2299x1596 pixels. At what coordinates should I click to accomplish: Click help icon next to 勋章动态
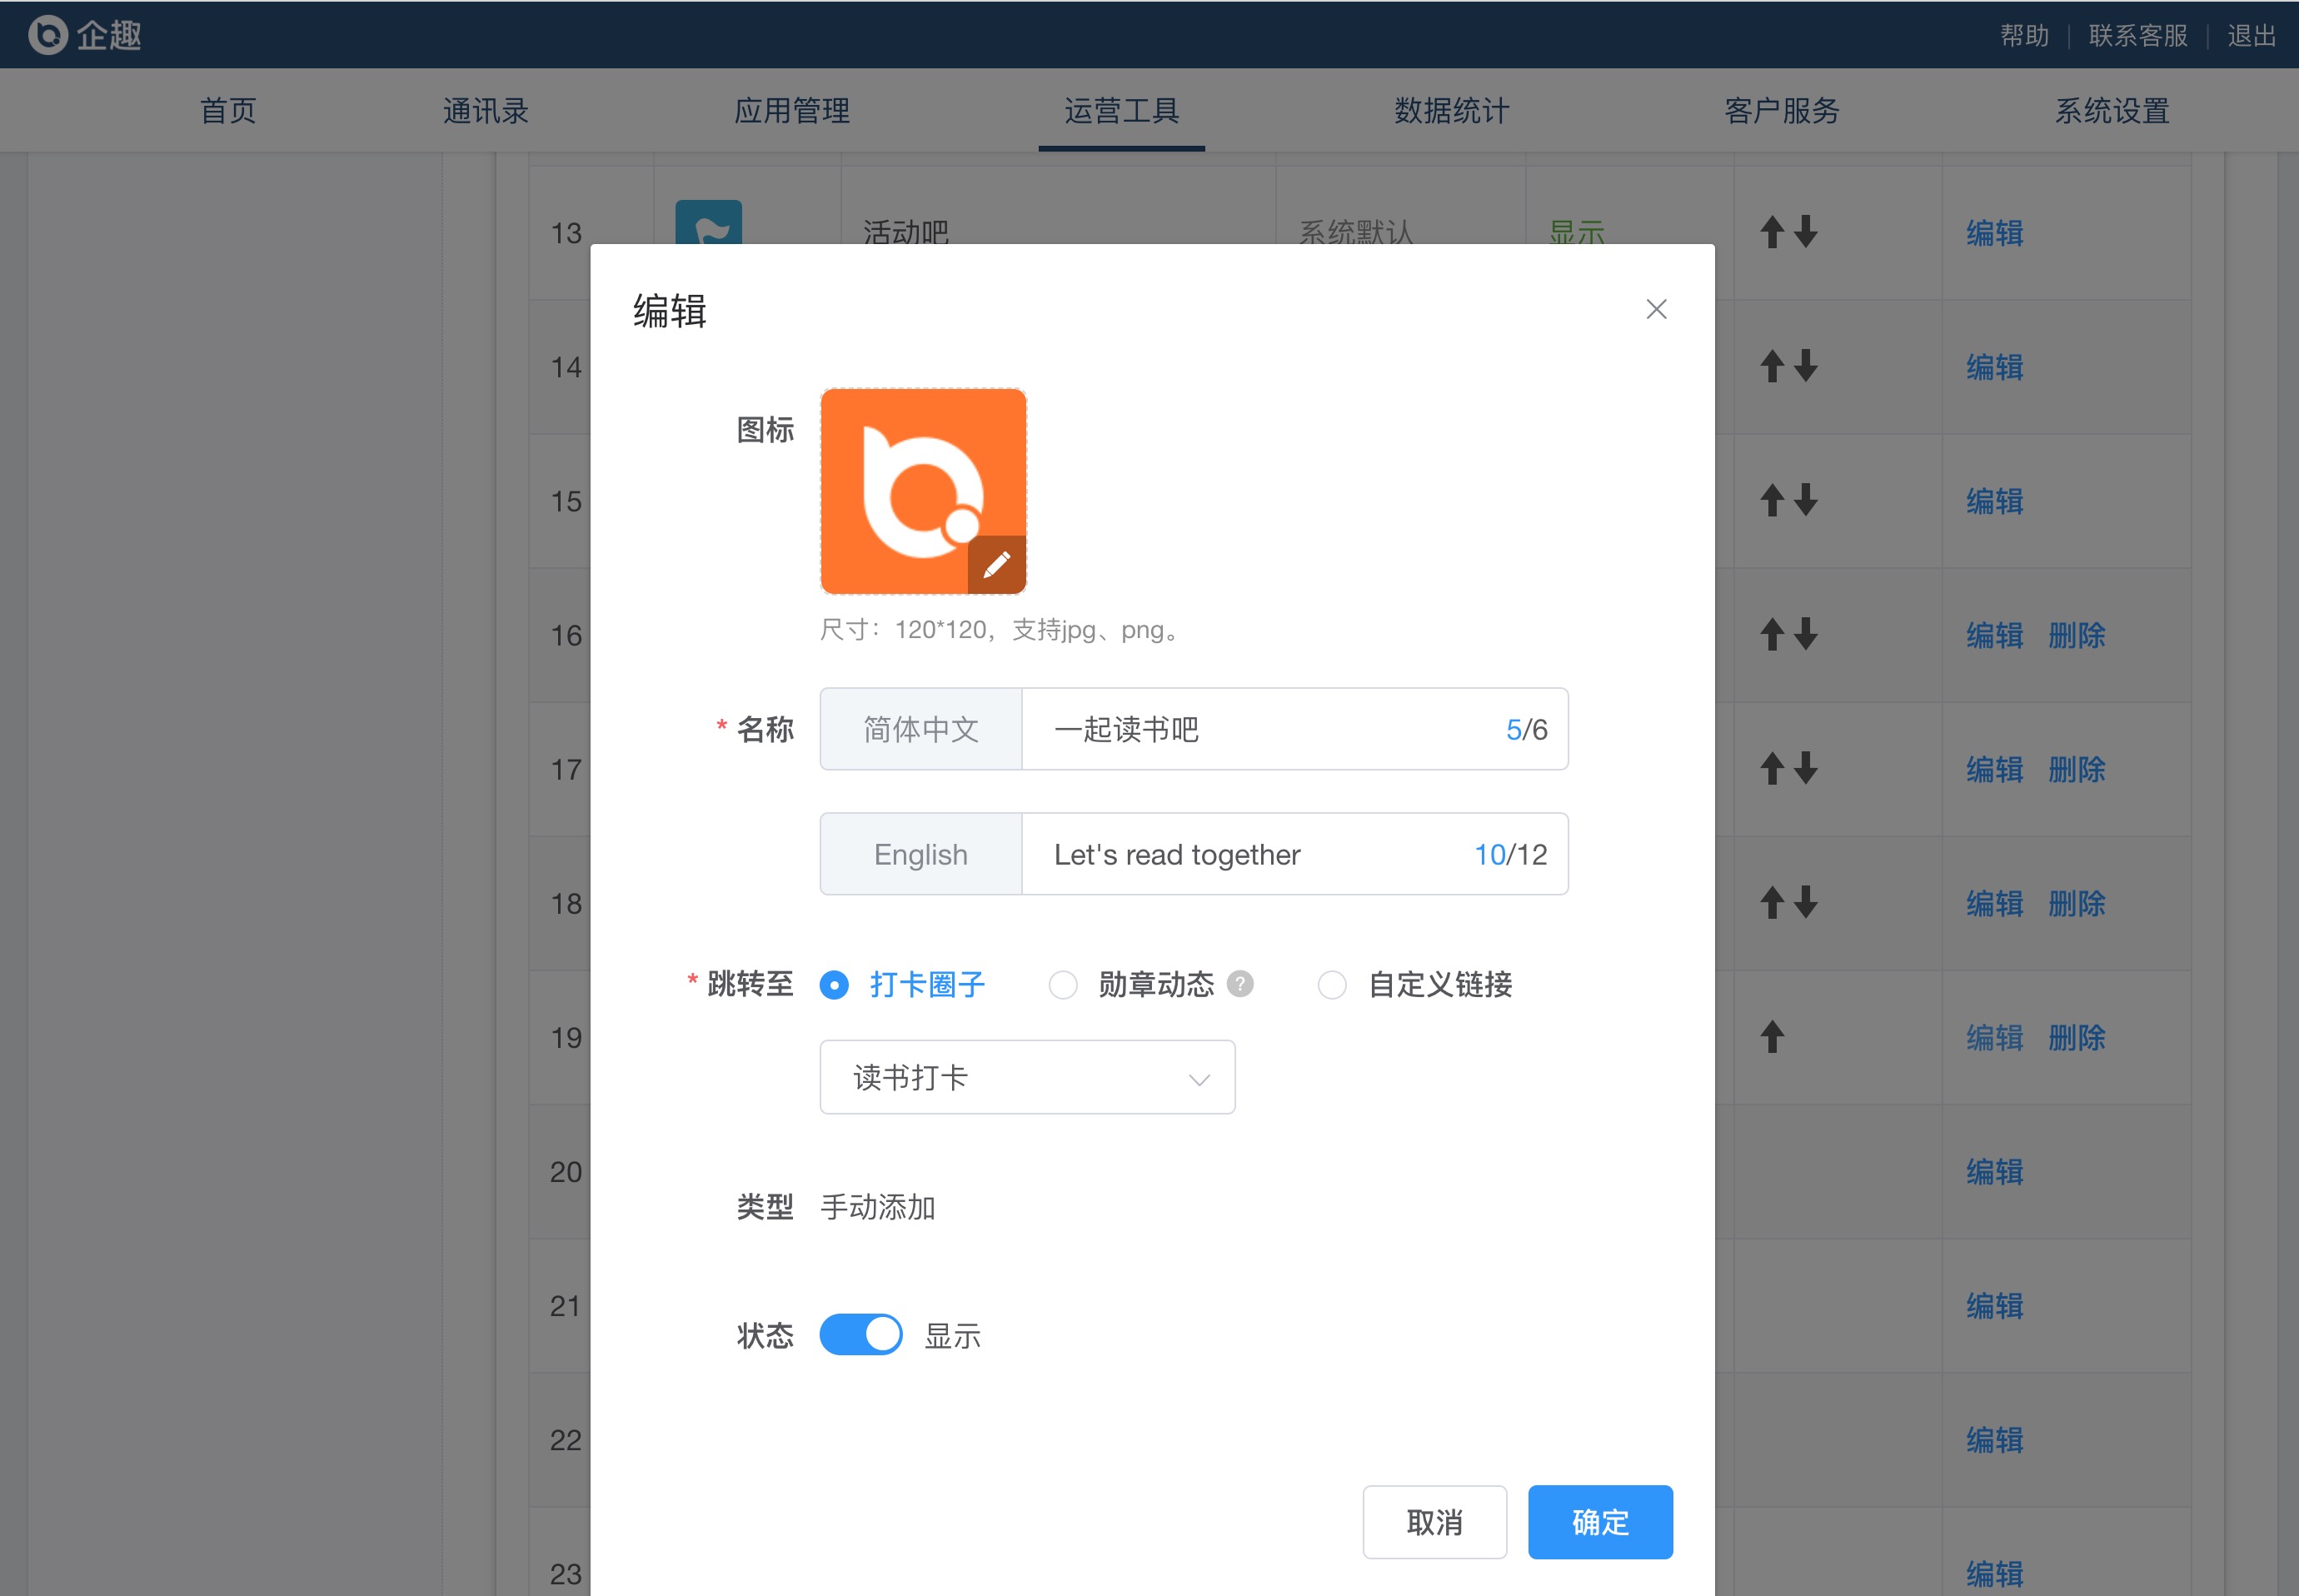tap(1240, 984)
